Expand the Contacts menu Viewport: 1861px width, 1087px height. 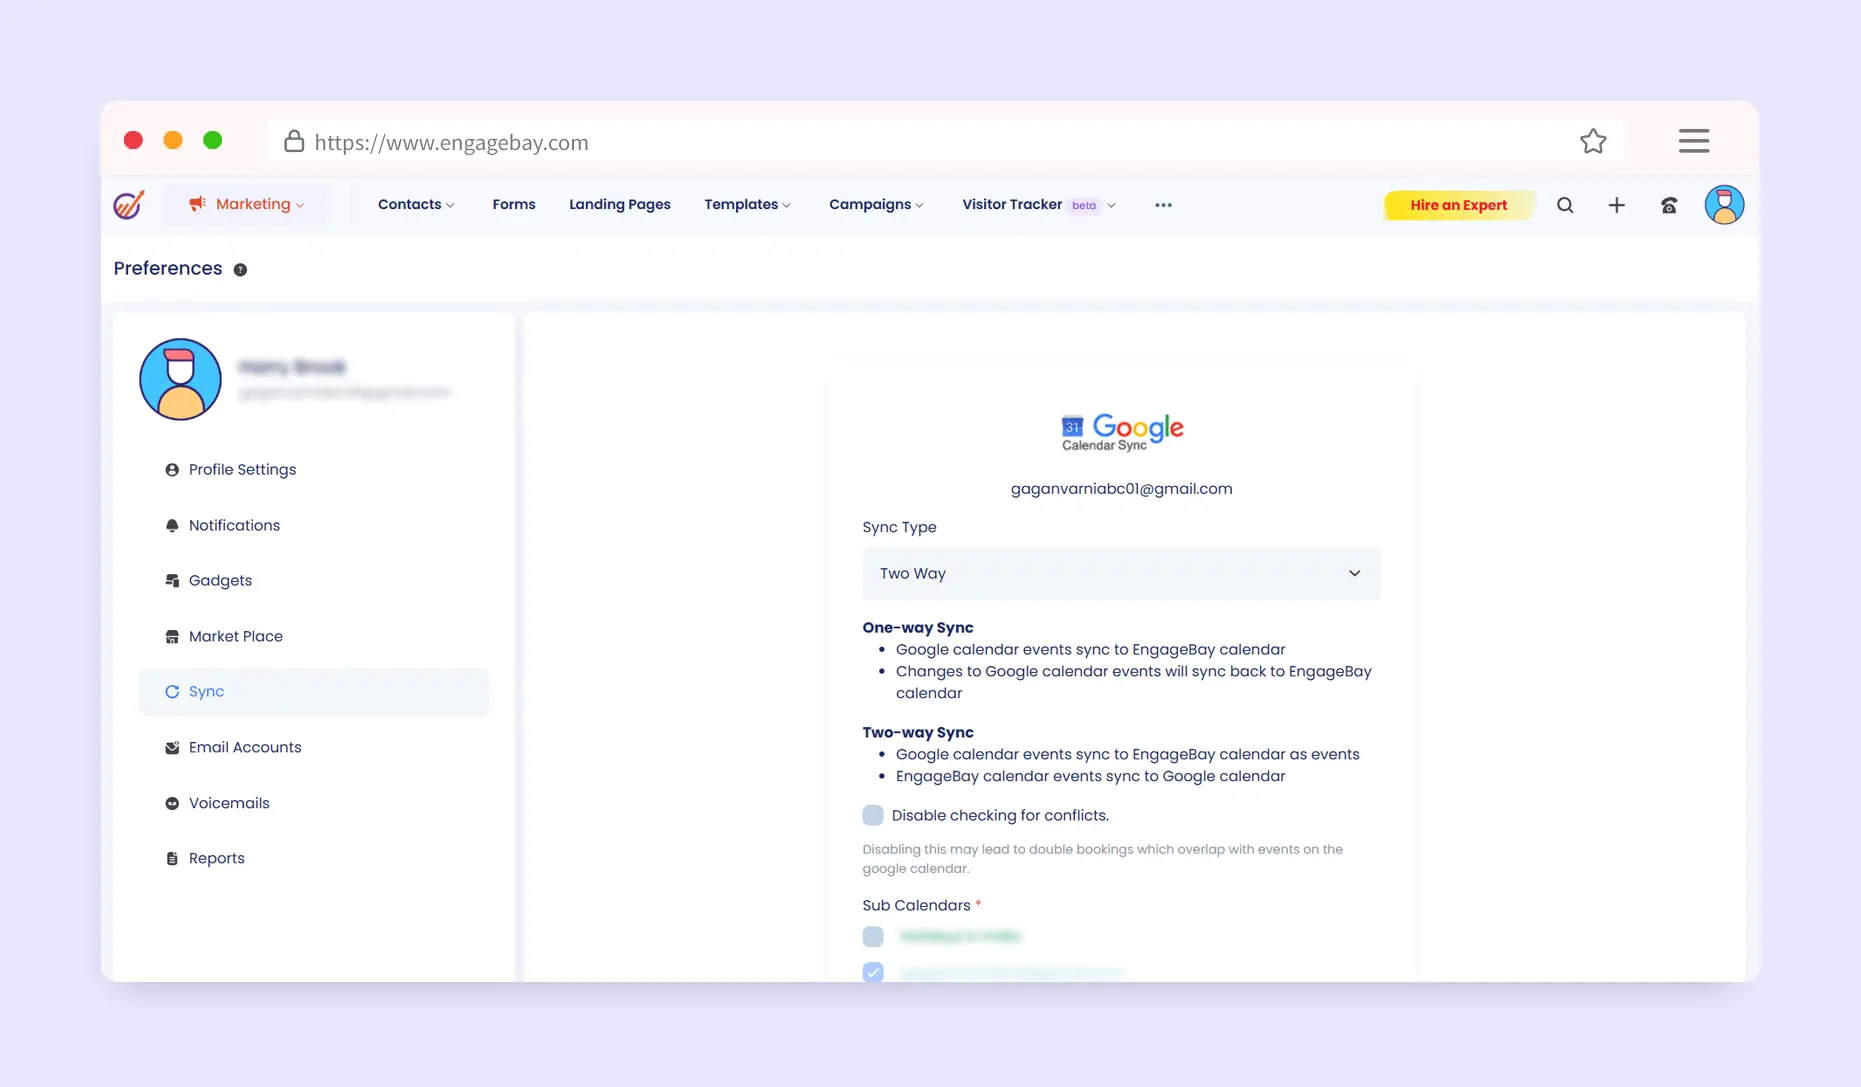pyautogui.click(x=416, y=205)
